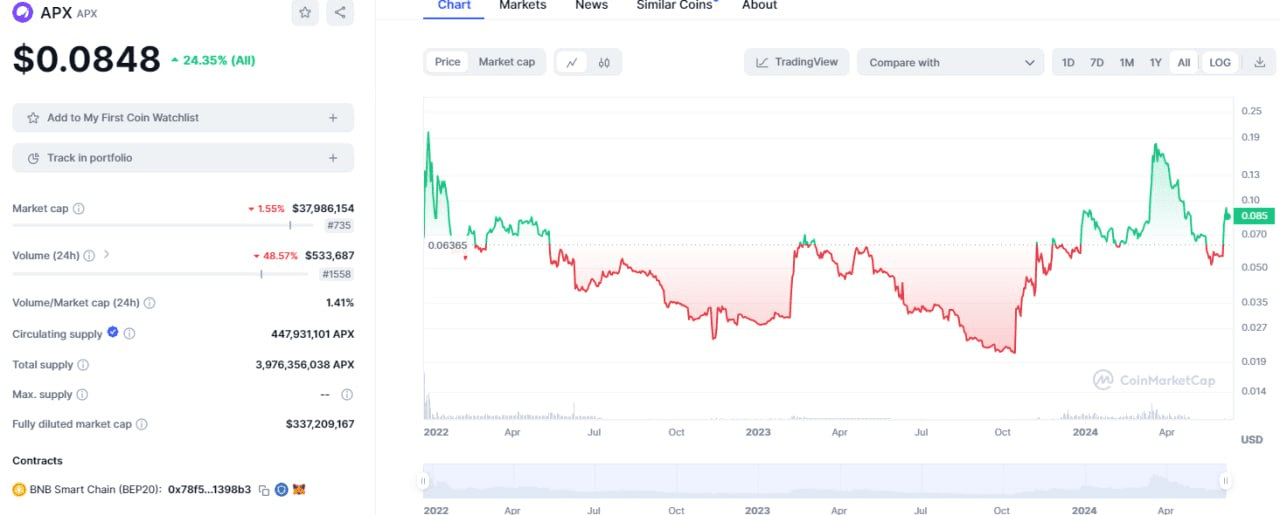The width and height of the screenshot is (1280, 515).
Task: Click the pie icon in Track in portfolio
Action: click(33, 158)
